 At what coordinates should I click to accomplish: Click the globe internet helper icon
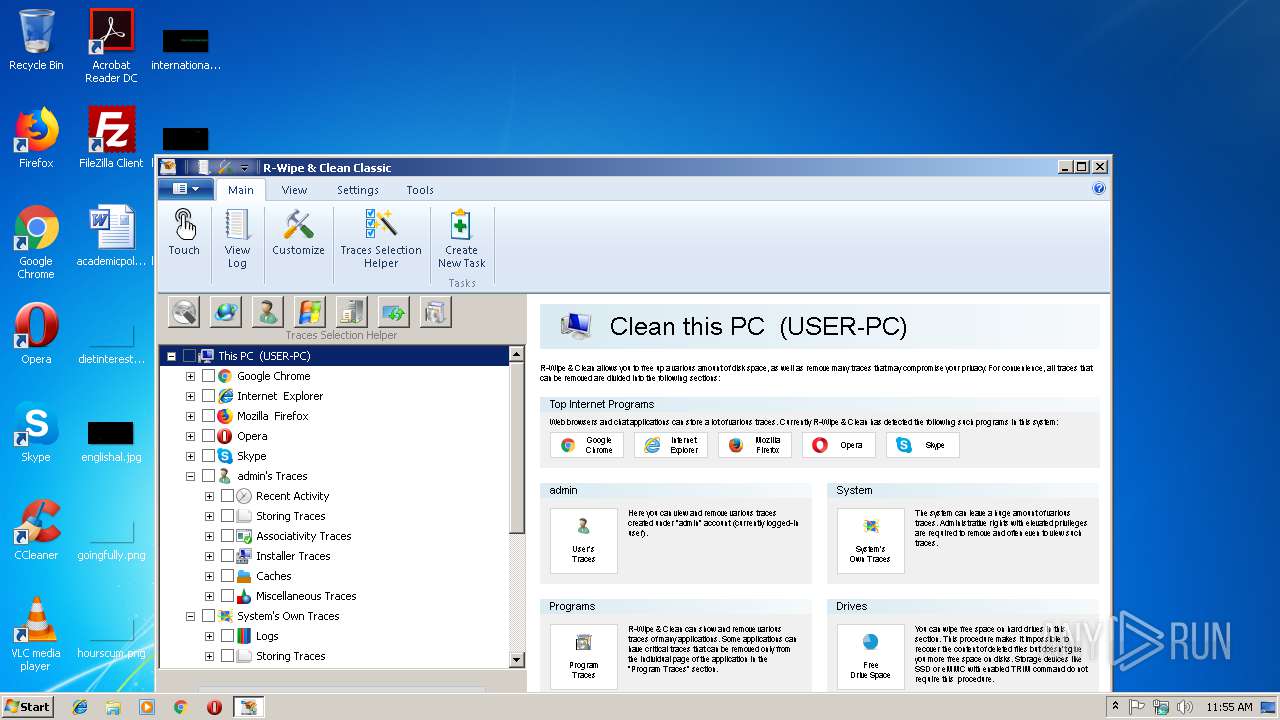point(226,312)
